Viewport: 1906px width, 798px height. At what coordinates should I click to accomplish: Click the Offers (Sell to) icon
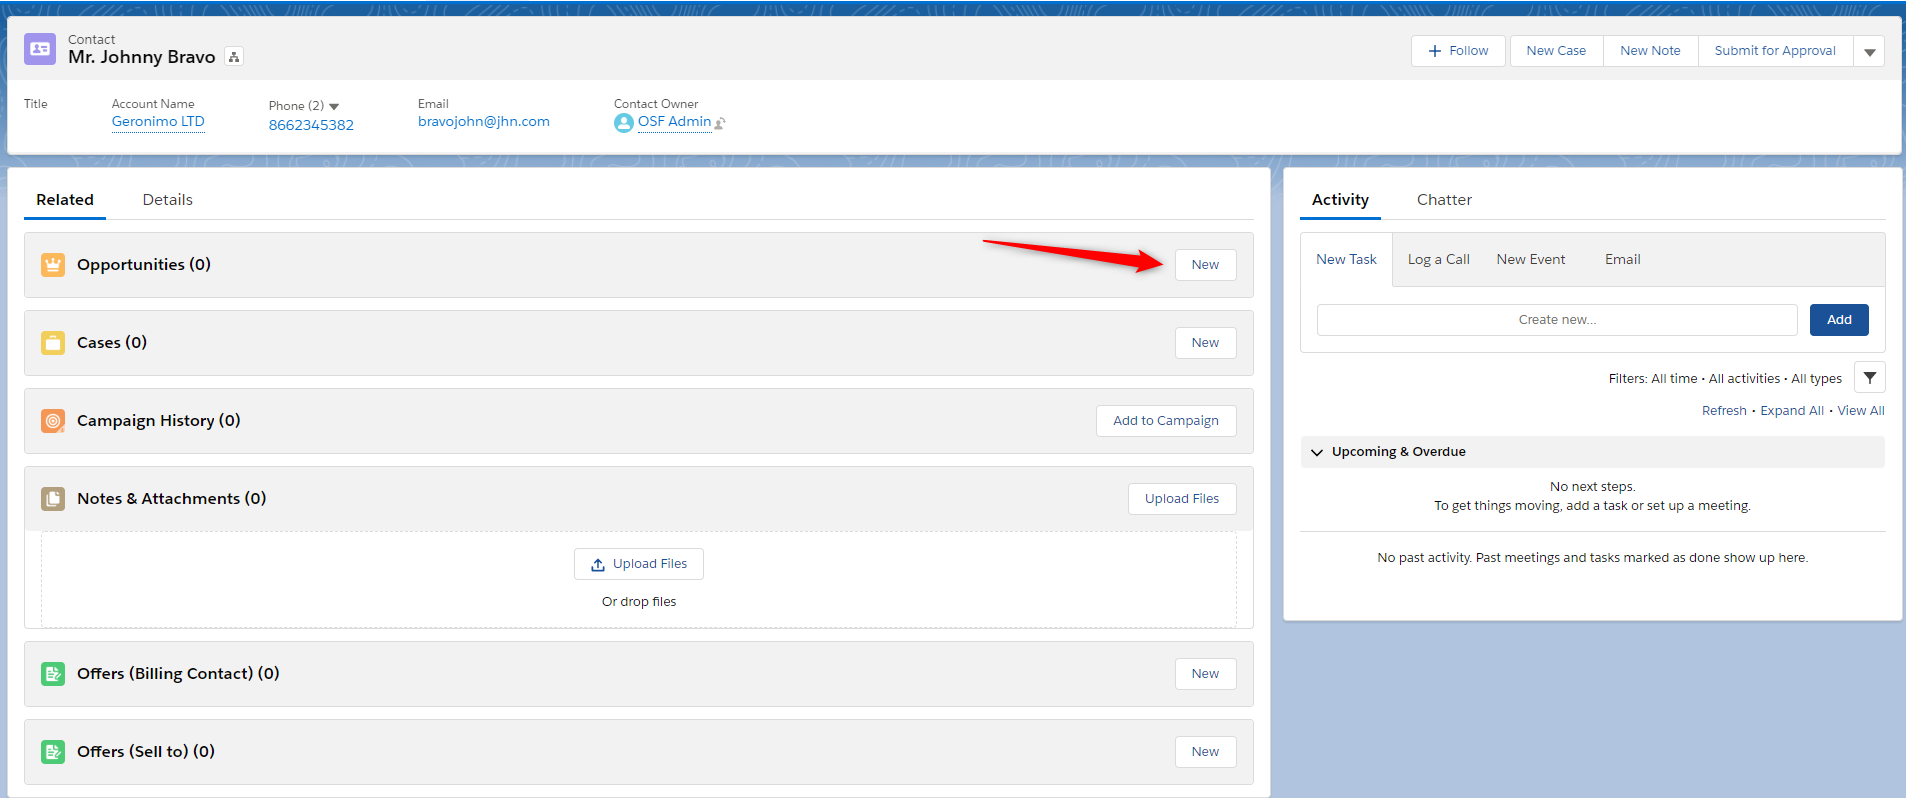[x=53, y=752]
